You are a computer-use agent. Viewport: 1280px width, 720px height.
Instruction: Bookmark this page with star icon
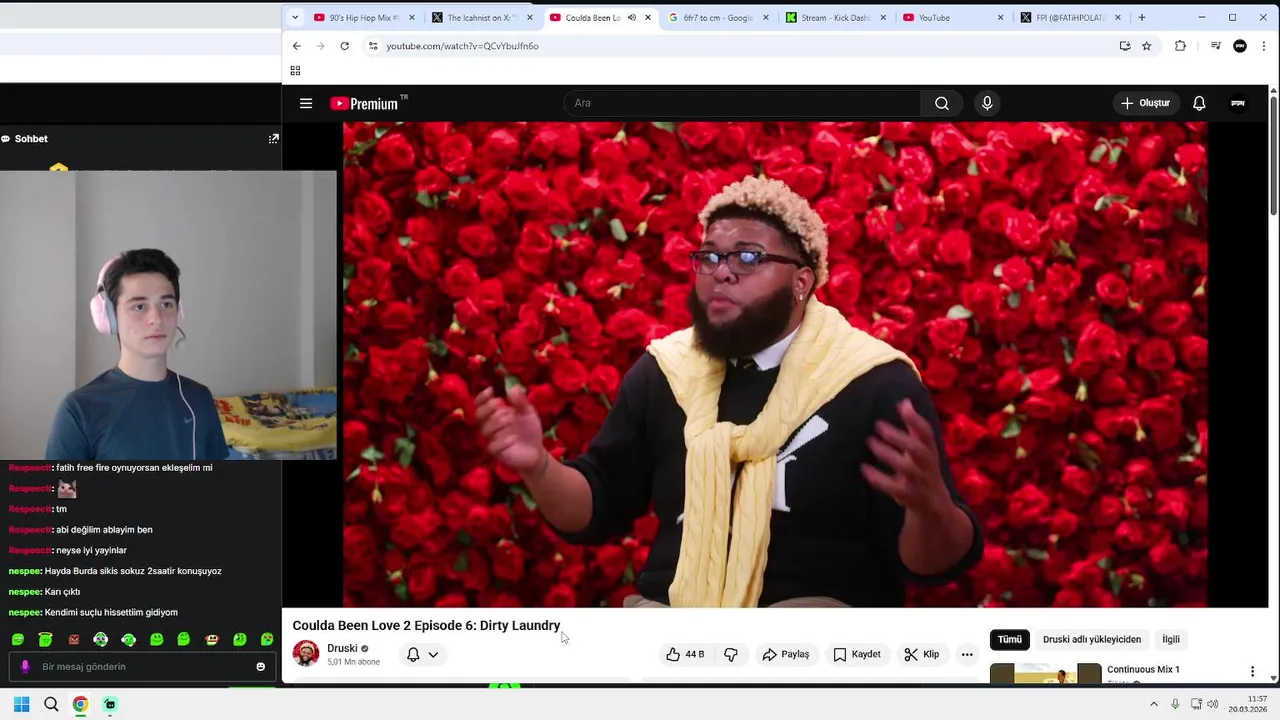[x=1147, y=46]
